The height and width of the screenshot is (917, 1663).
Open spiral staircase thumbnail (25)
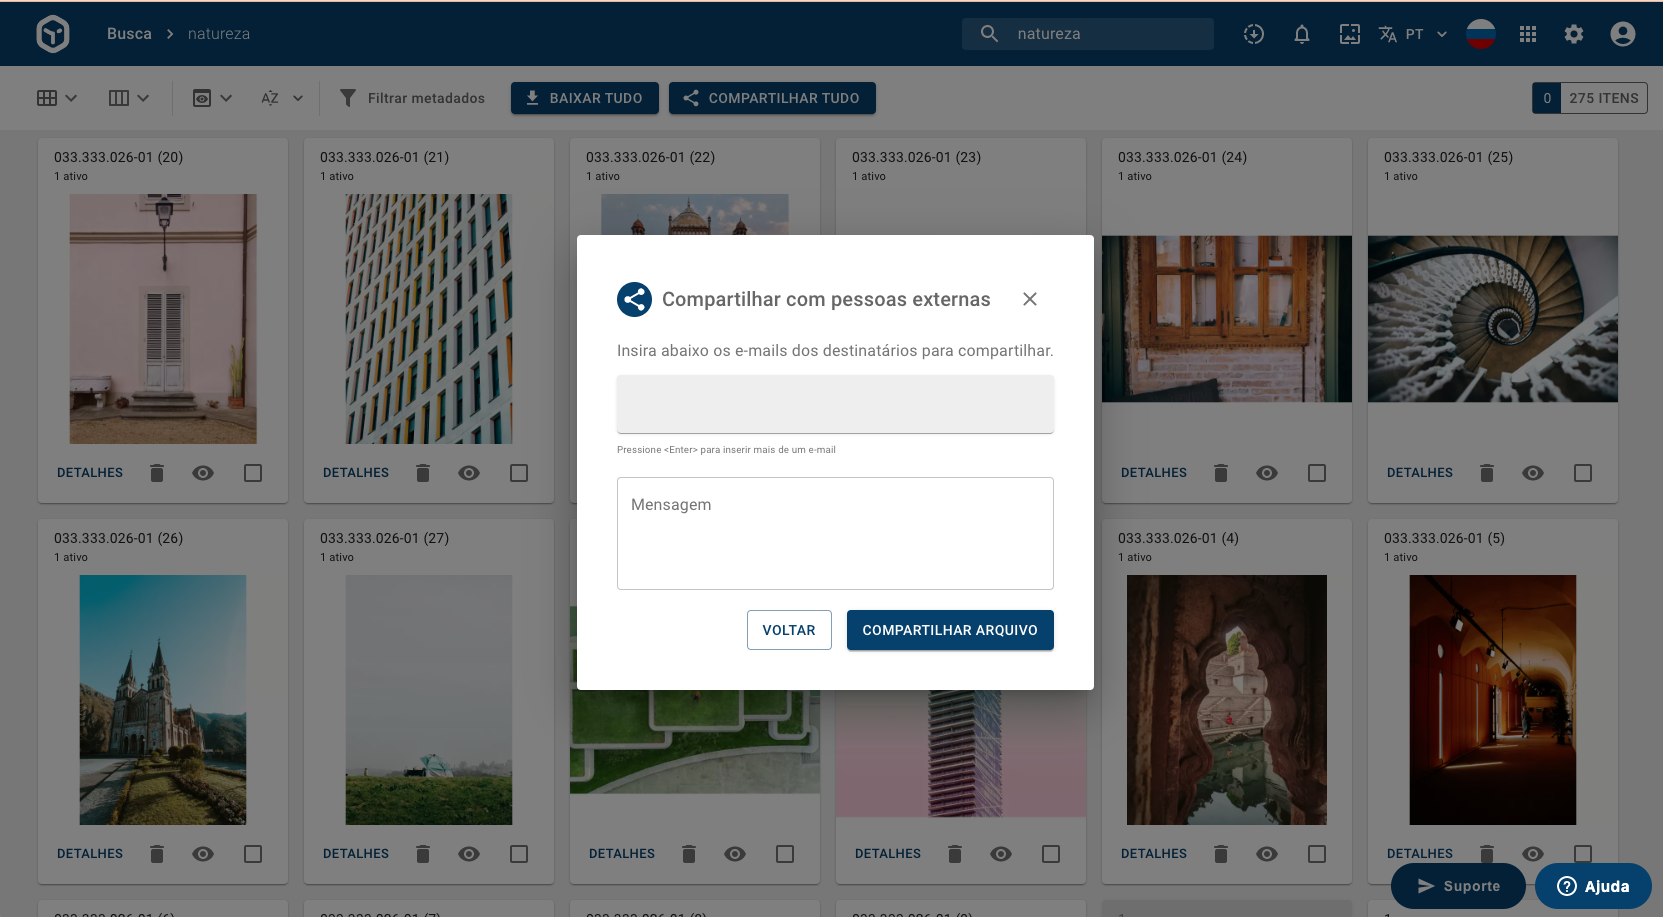1493,319
